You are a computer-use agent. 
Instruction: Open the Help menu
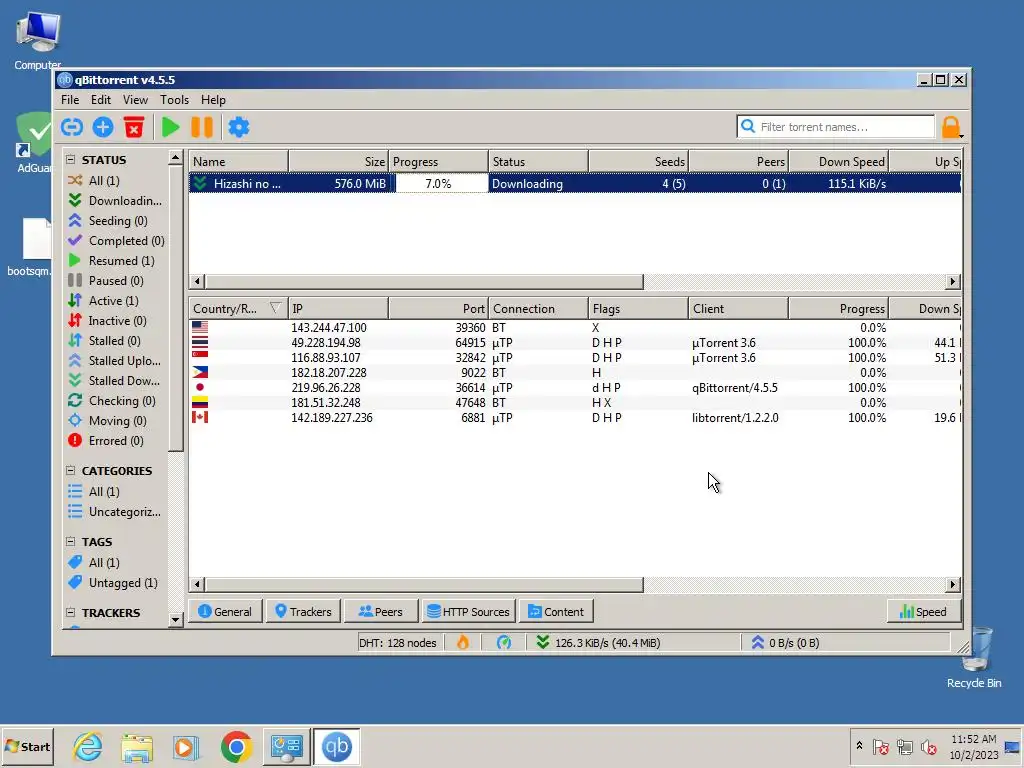point(213,100)
